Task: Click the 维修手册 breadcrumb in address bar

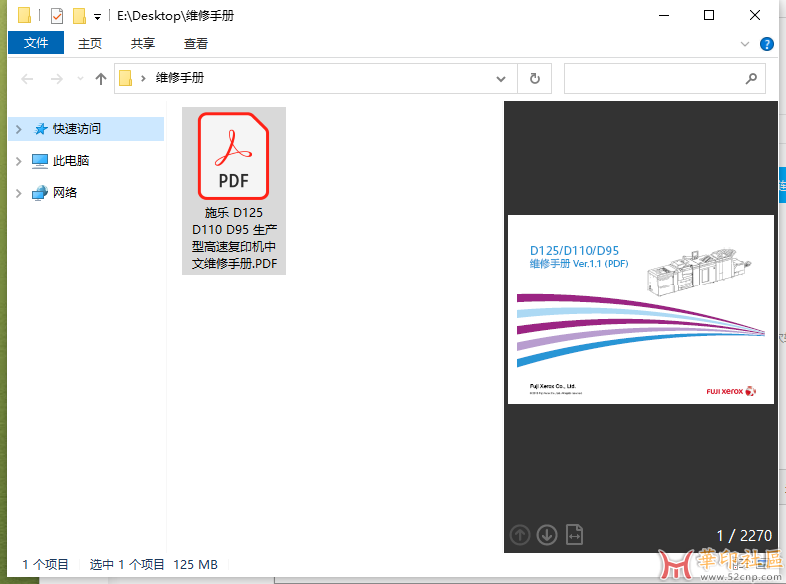Action: (x=179, y=78)
